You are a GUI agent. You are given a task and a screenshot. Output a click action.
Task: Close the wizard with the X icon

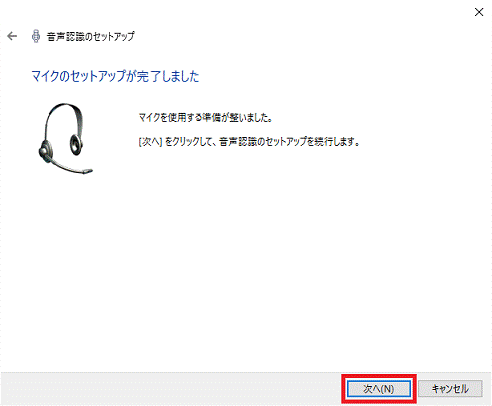(x=479, y=12)
